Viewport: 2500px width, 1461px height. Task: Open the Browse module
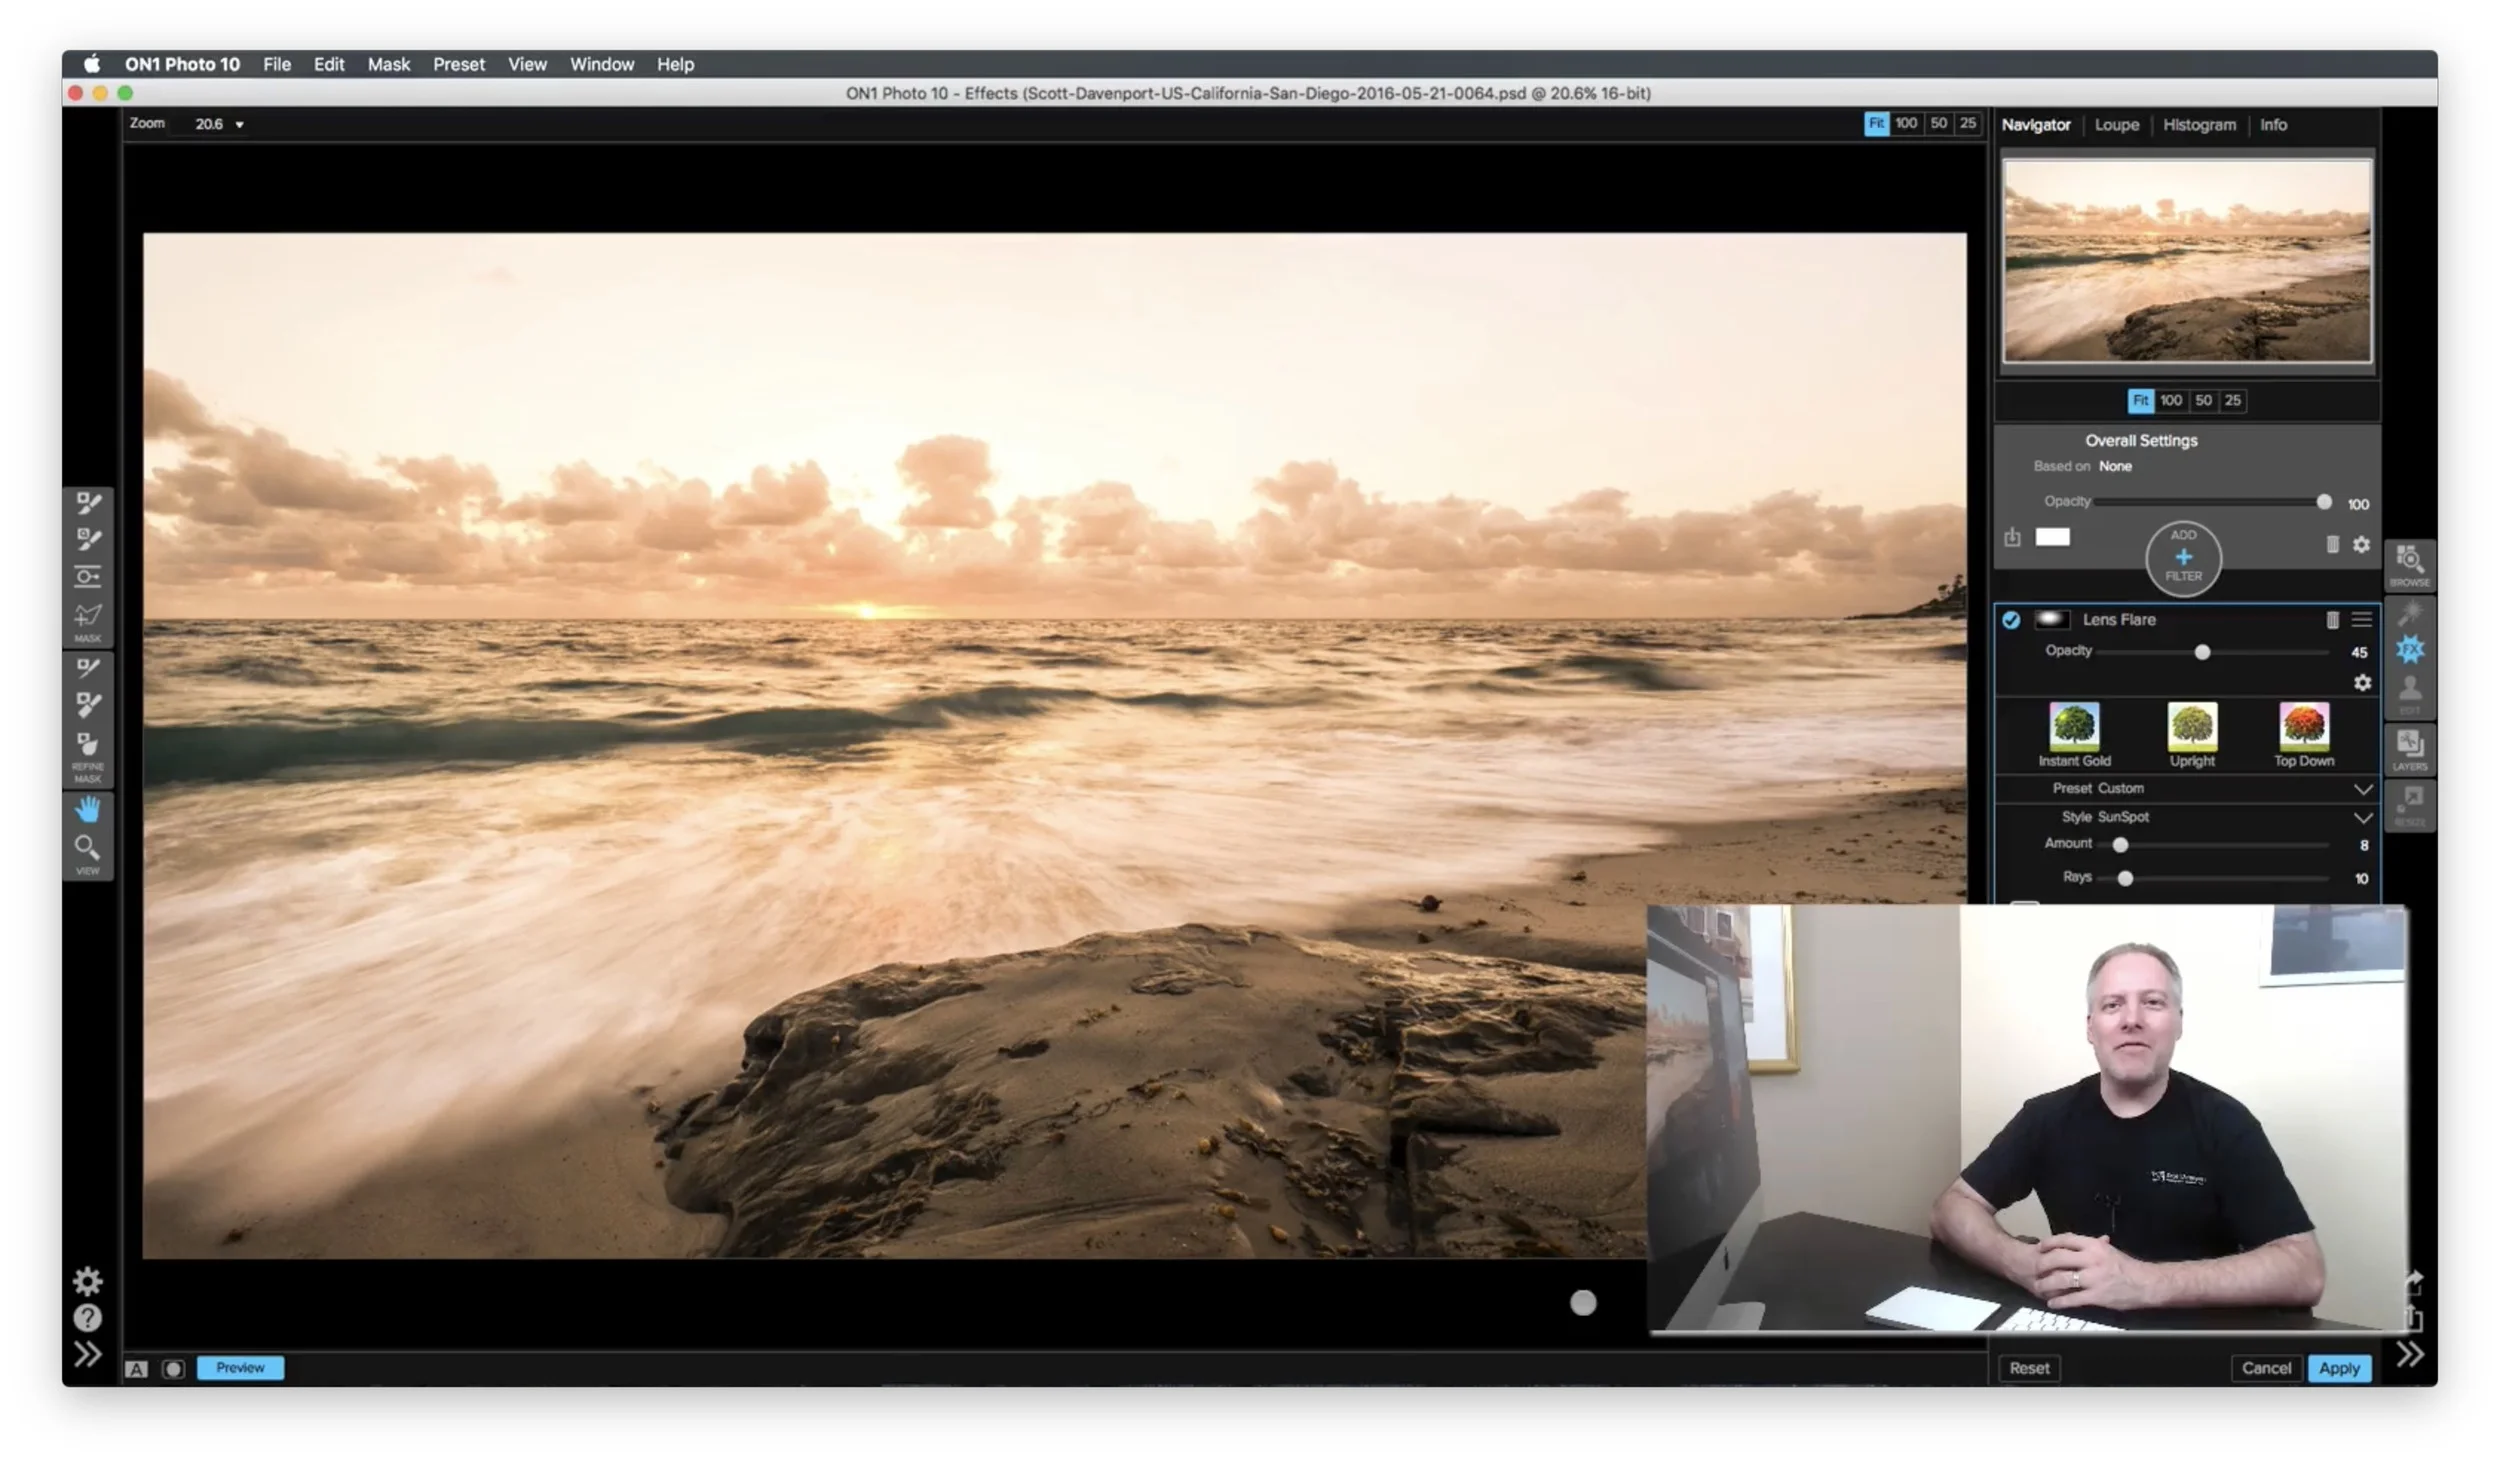(2410, 563)
